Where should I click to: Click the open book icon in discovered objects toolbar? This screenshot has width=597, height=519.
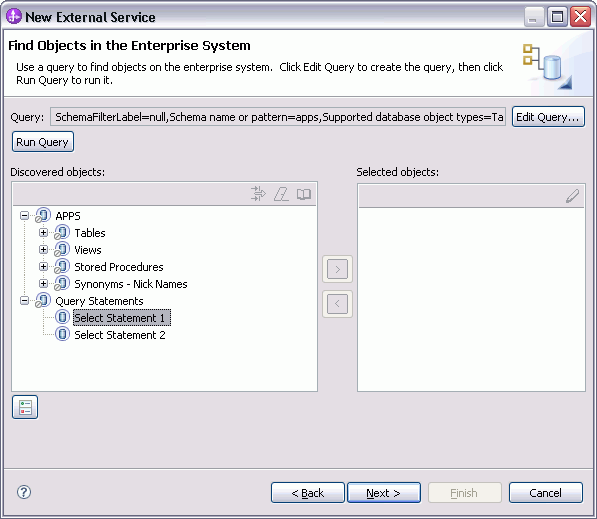tap(304, 194)
